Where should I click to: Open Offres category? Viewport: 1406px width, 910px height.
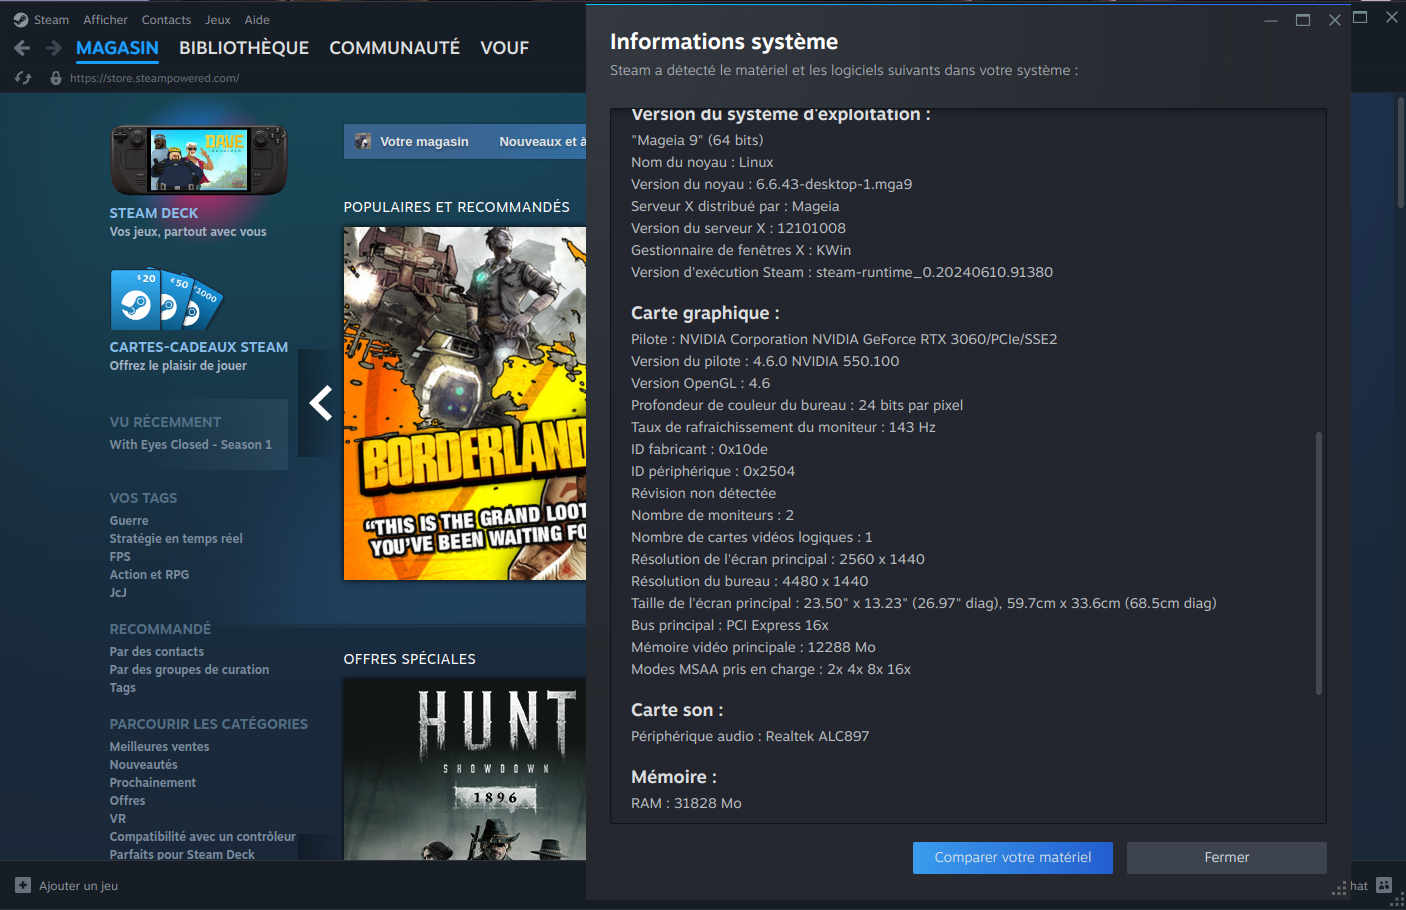[128, 801]
